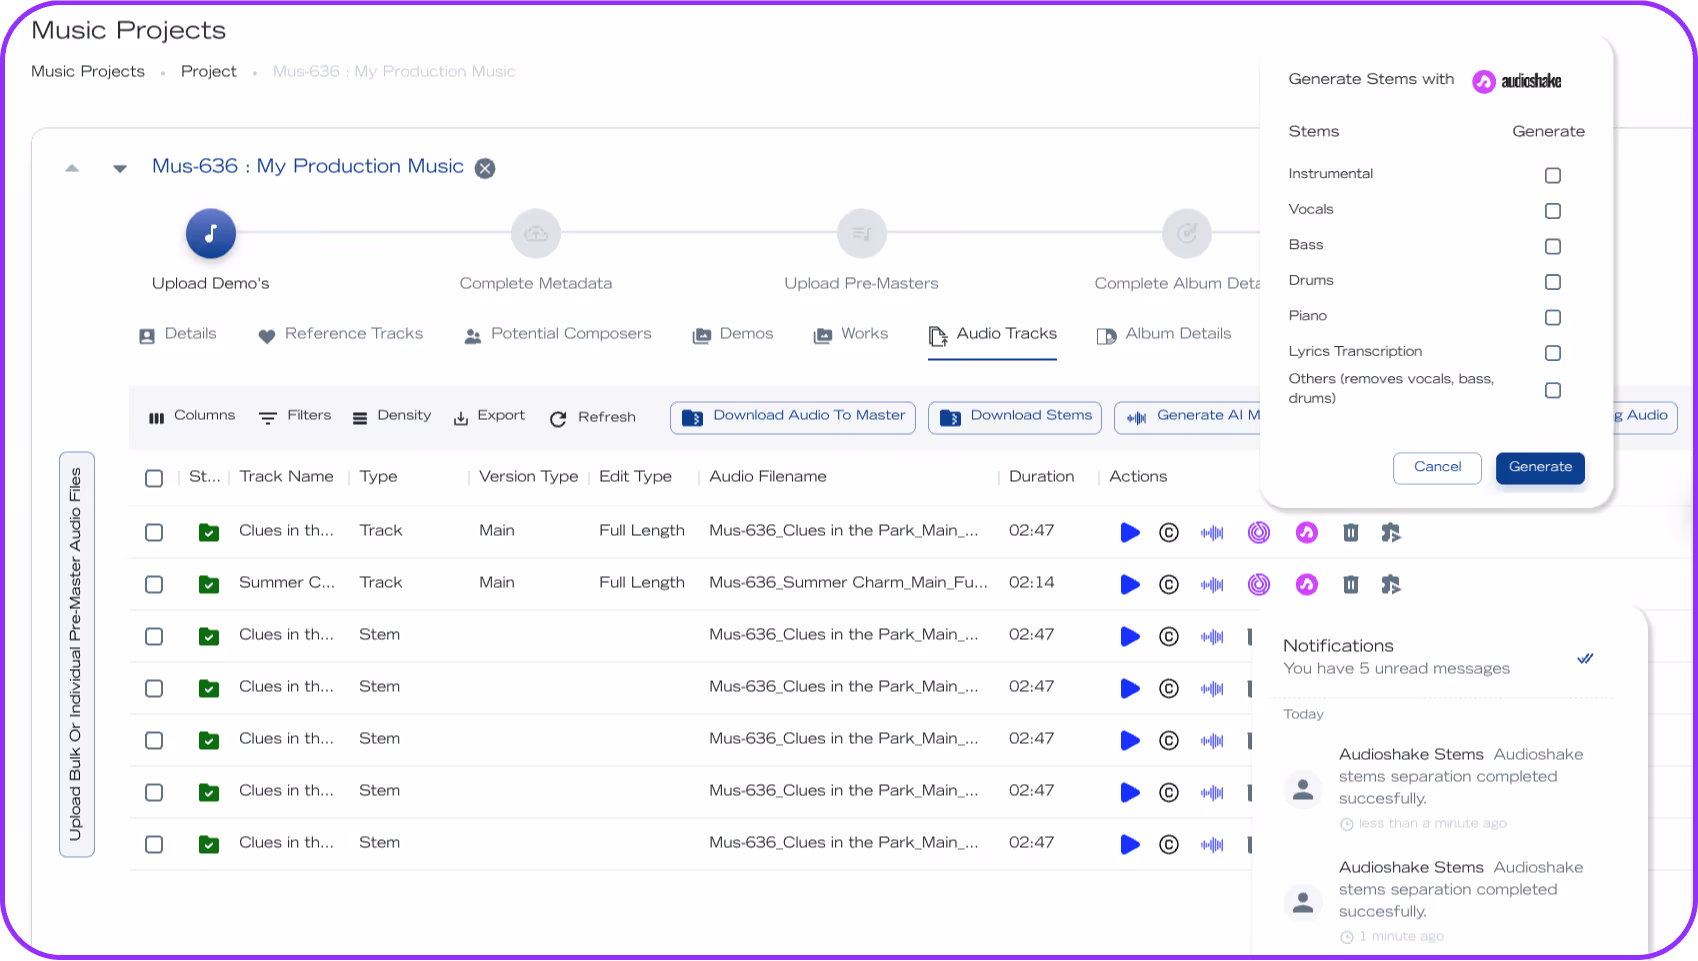The height and width of the screenshot is (961, 1698).
Task: Show waveform for Clues in the Park Main track
Action: coord(1212,533)
